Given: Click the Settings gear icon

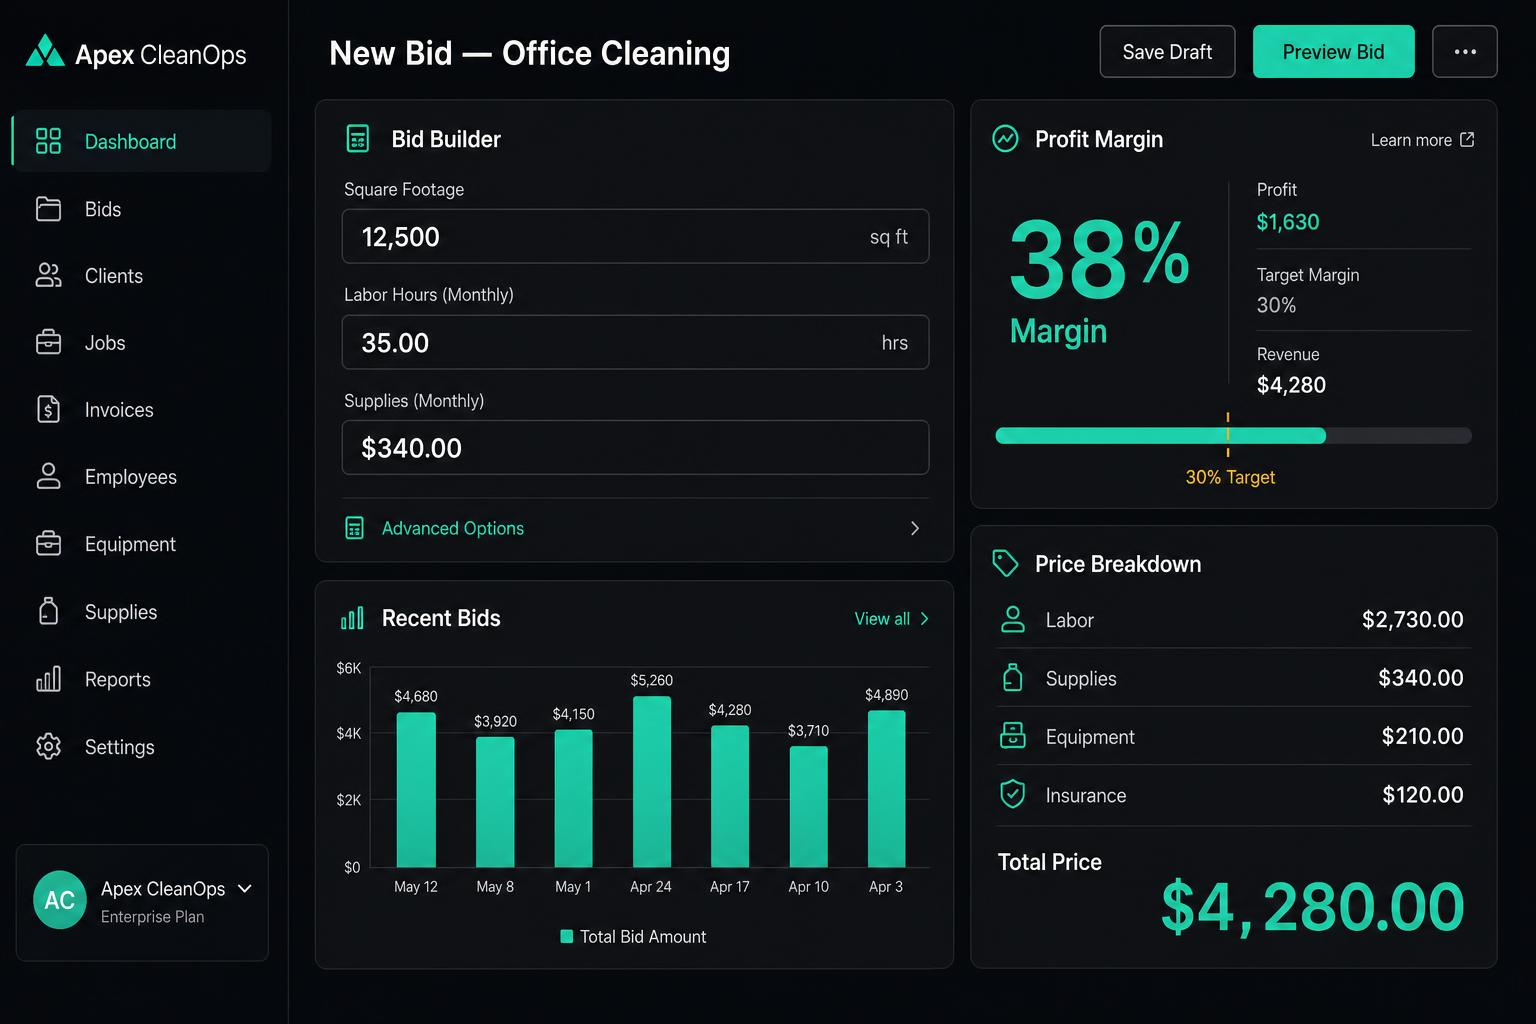Looking at the screenshot, I should click(x=48, y=746).
